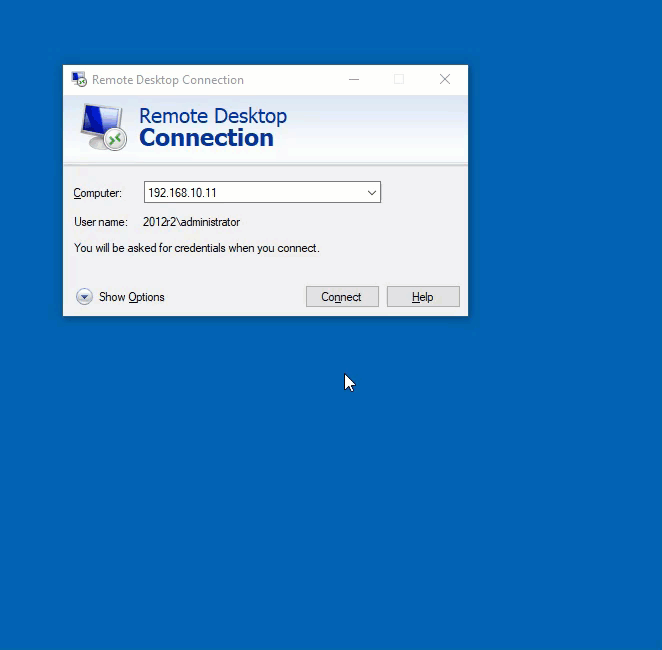Click the 2012r2\administrator user name text
Screen dimensions: 662x650
point(191,222)
